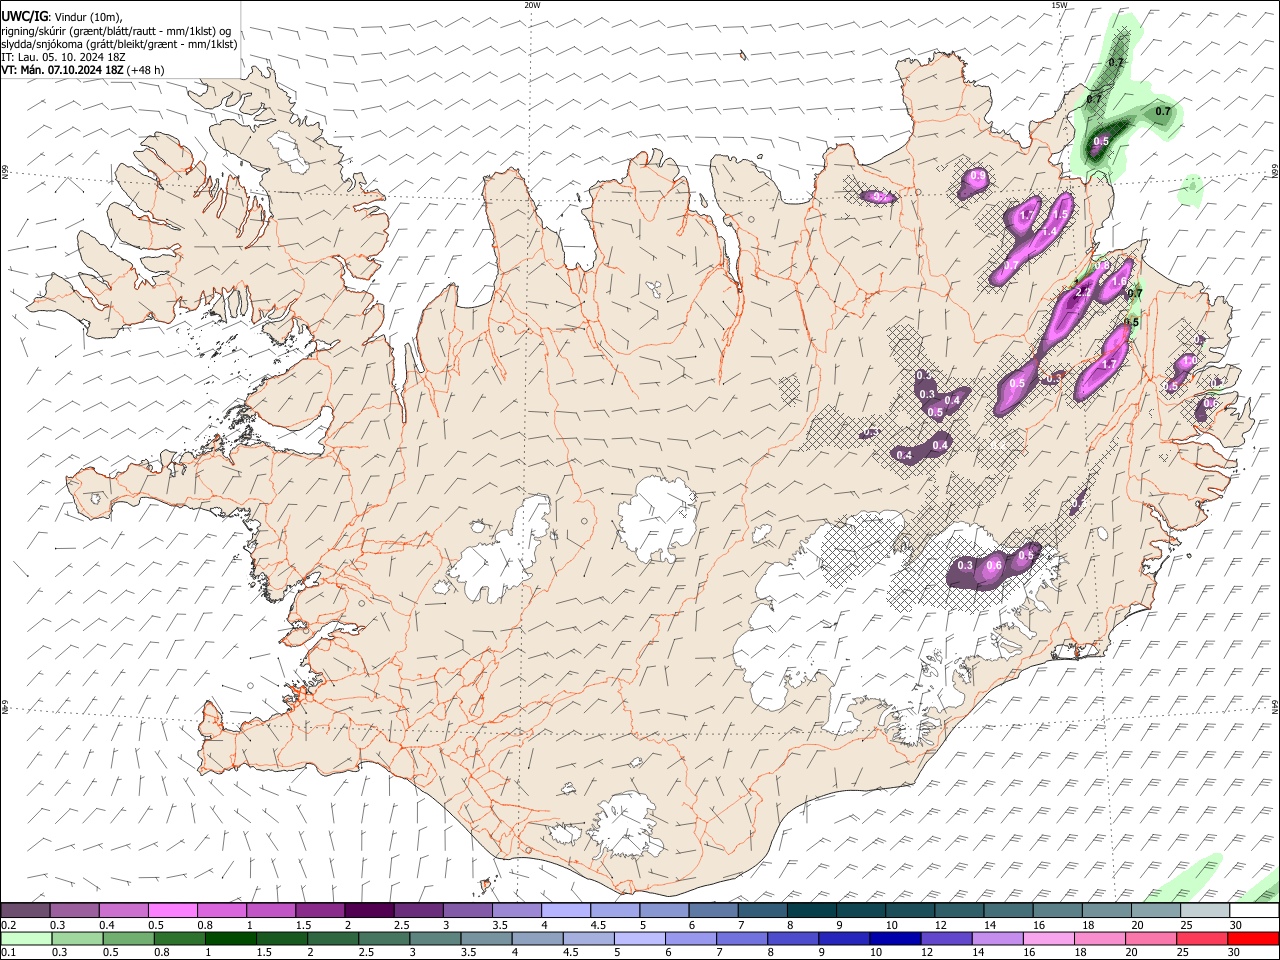The height and width of the screenshot is (960, 1280).
Task: Click the 3 swatch in the upper legend row
Action: (x=466, y=911)
